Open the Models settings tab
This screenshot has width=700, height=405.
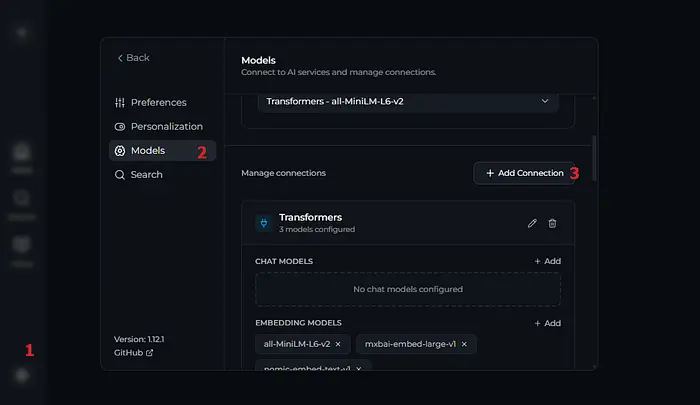pos(147,151)
